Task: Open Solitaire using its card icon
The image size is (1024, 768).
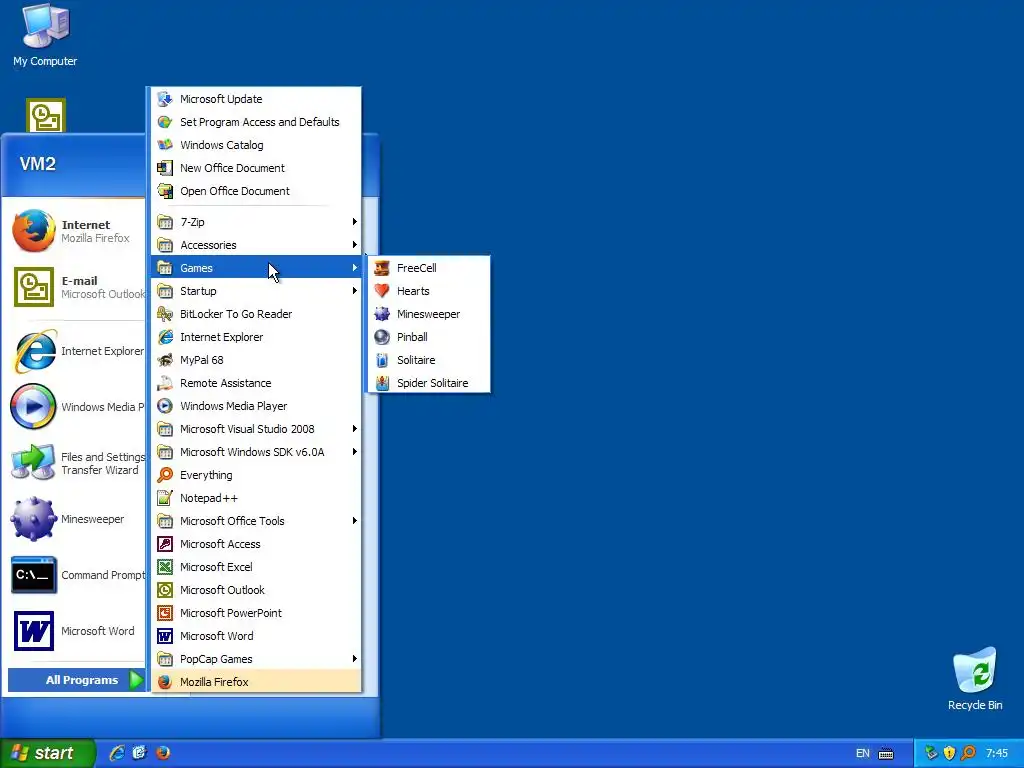Action: coord(382,360)
